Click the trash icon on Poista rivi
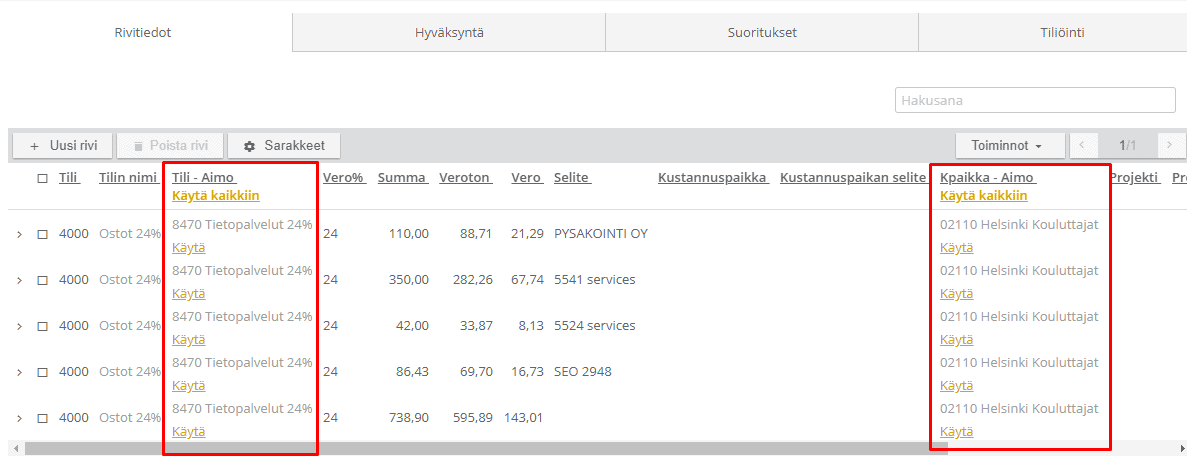Screen dimensions: 1187x456 [x=138, y=146]
